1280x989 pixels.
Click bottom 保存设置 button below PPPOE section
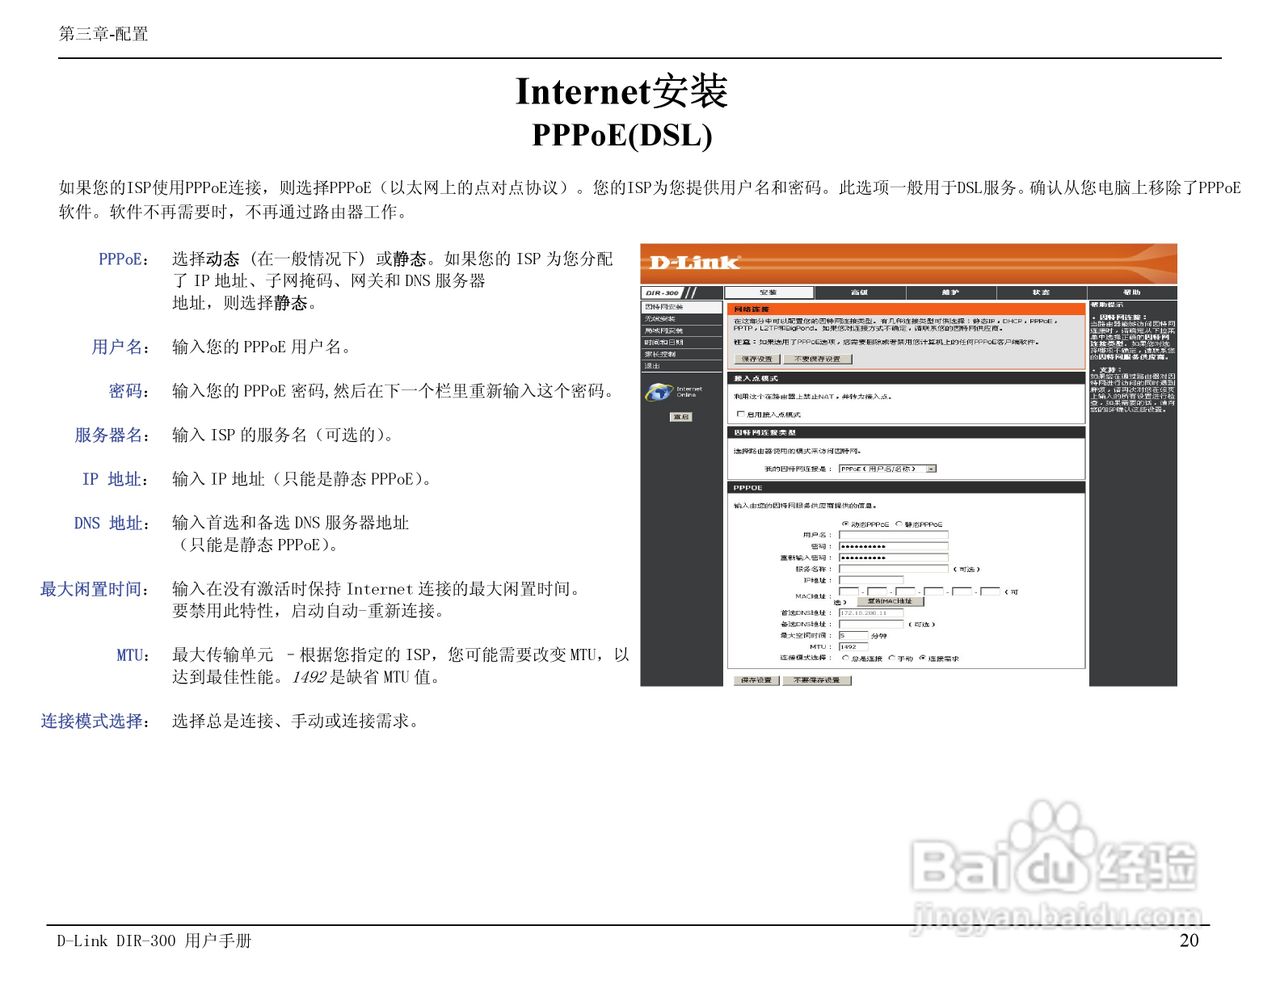(x=757, y=680)
